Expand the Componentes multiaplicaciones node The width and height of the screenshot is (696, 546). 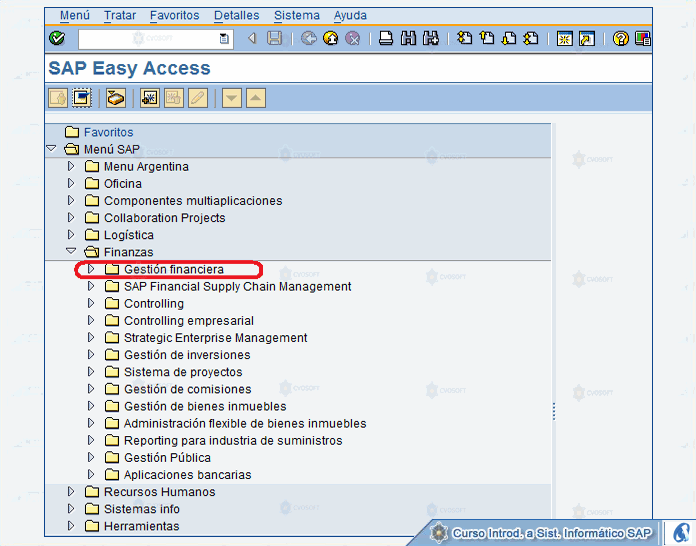coord(71,200)
